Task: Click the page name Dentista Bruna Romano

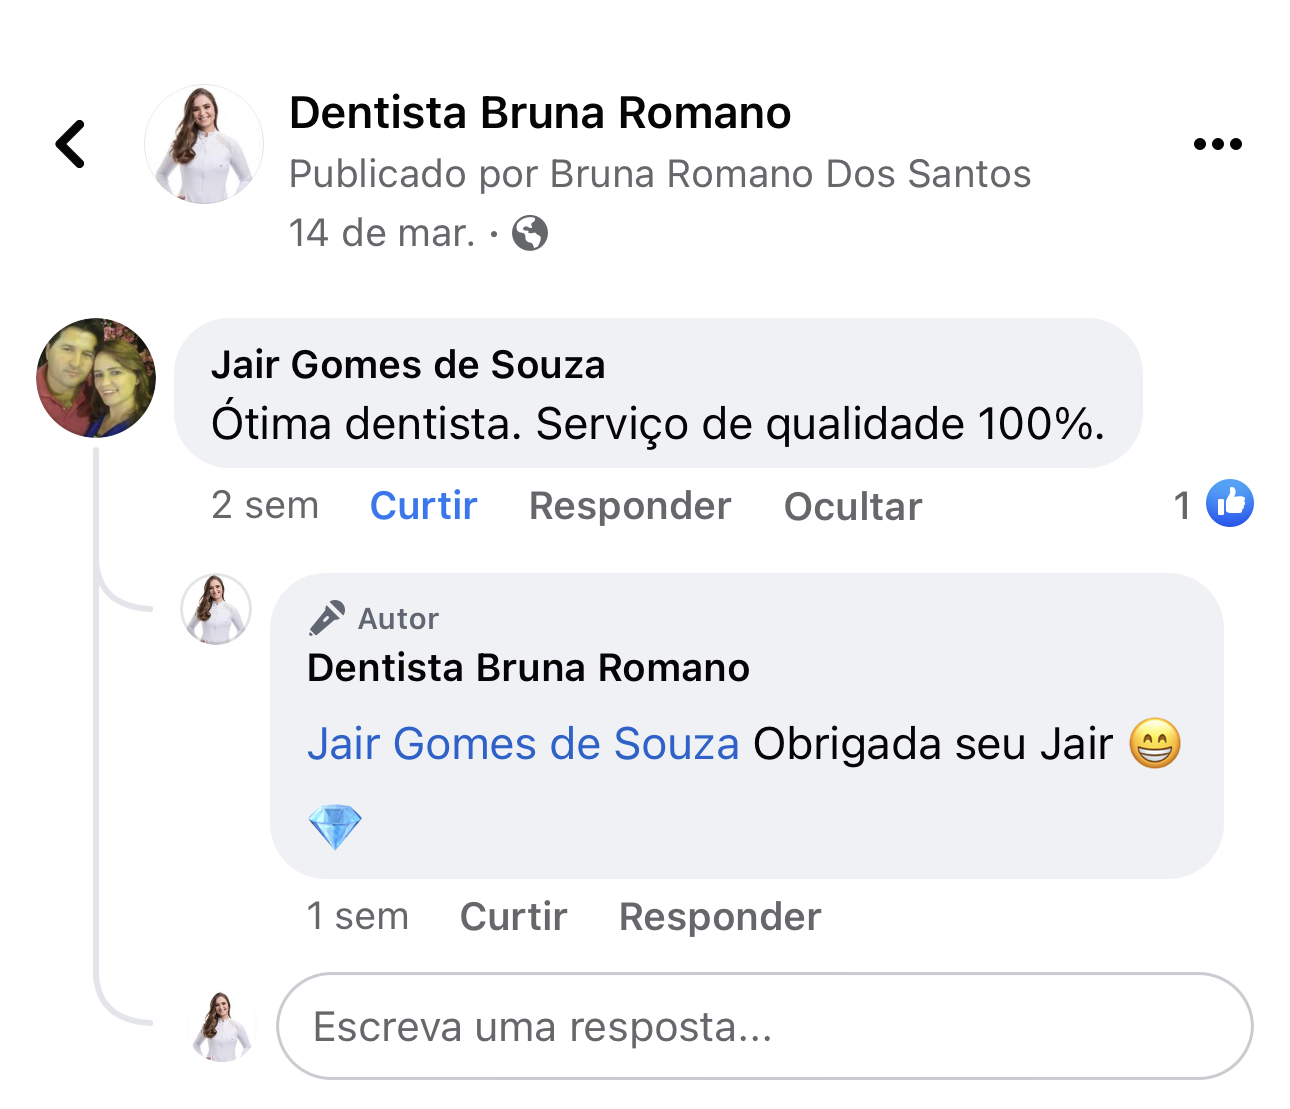Action: [x=540, y=112]
